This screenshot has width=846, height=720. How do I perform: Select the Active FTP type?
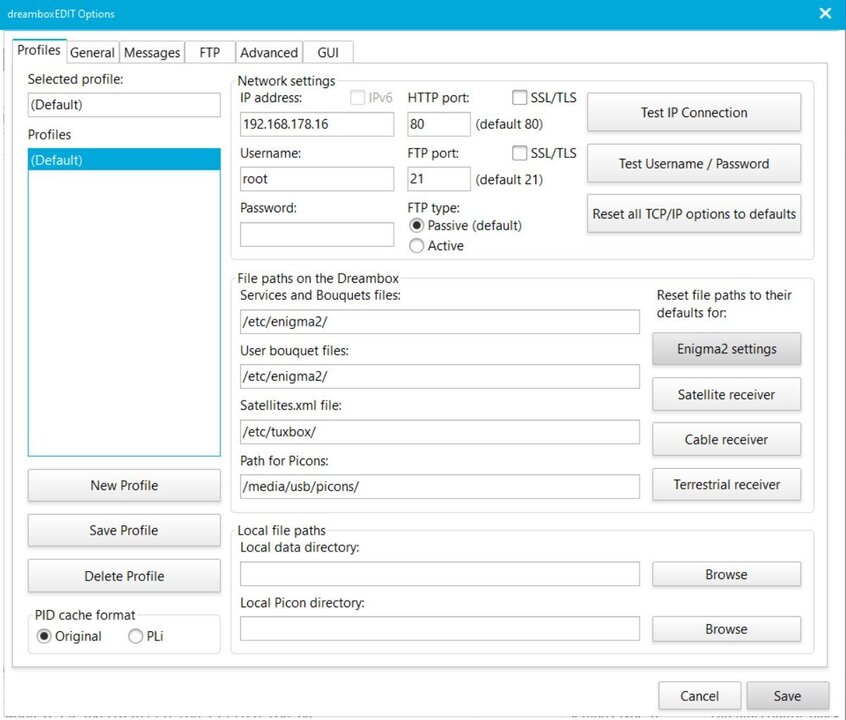pos(416,245)
